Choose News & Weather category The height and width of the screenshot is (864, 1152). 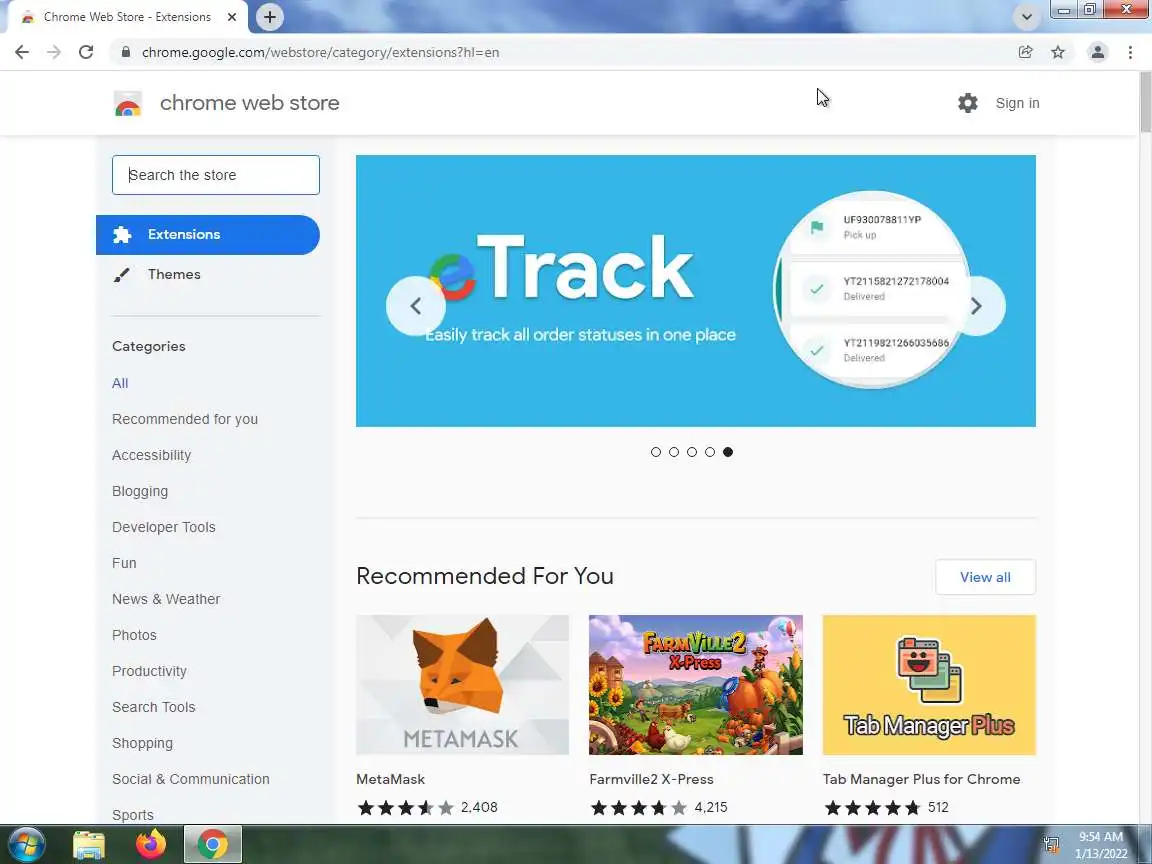point(166,599)
